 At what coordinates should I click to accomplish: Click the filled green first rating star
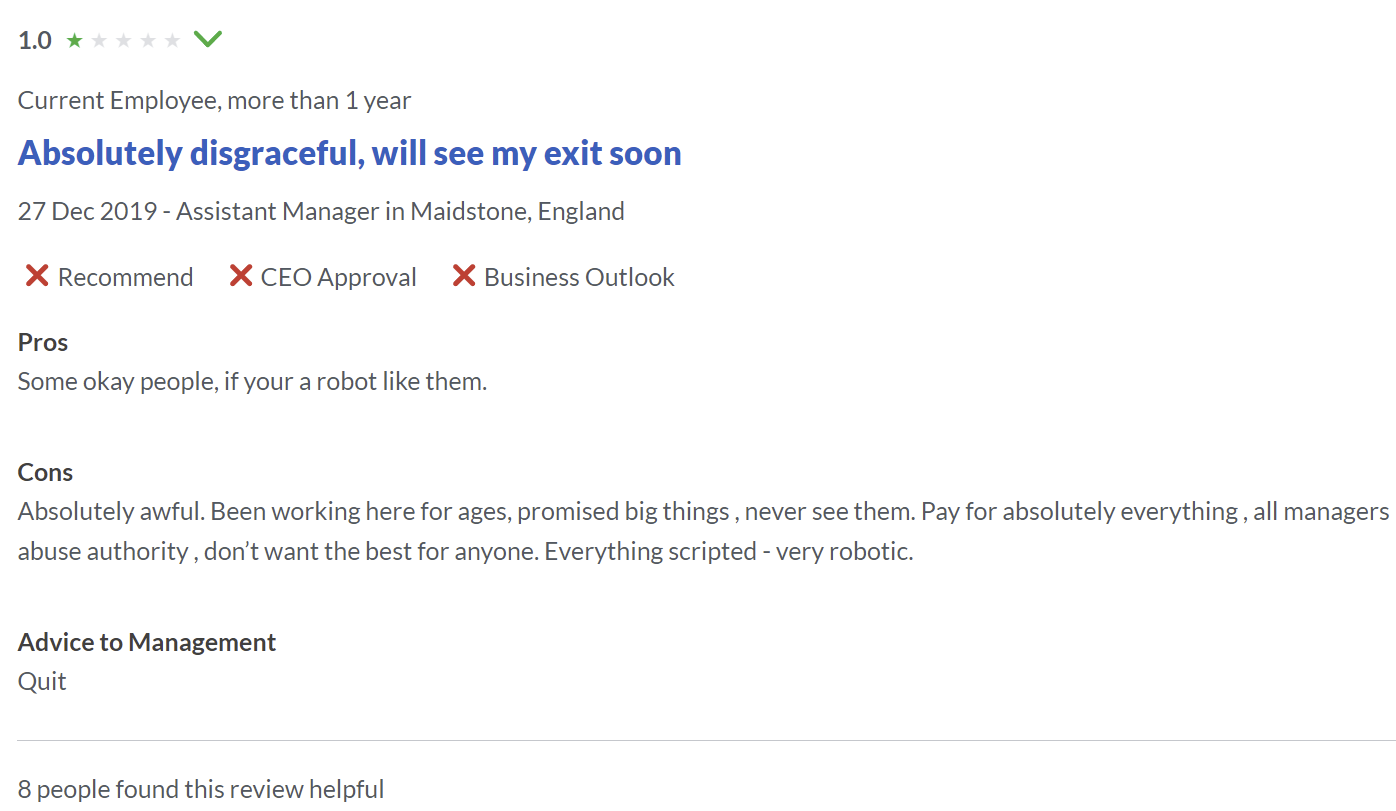(75, 41)
